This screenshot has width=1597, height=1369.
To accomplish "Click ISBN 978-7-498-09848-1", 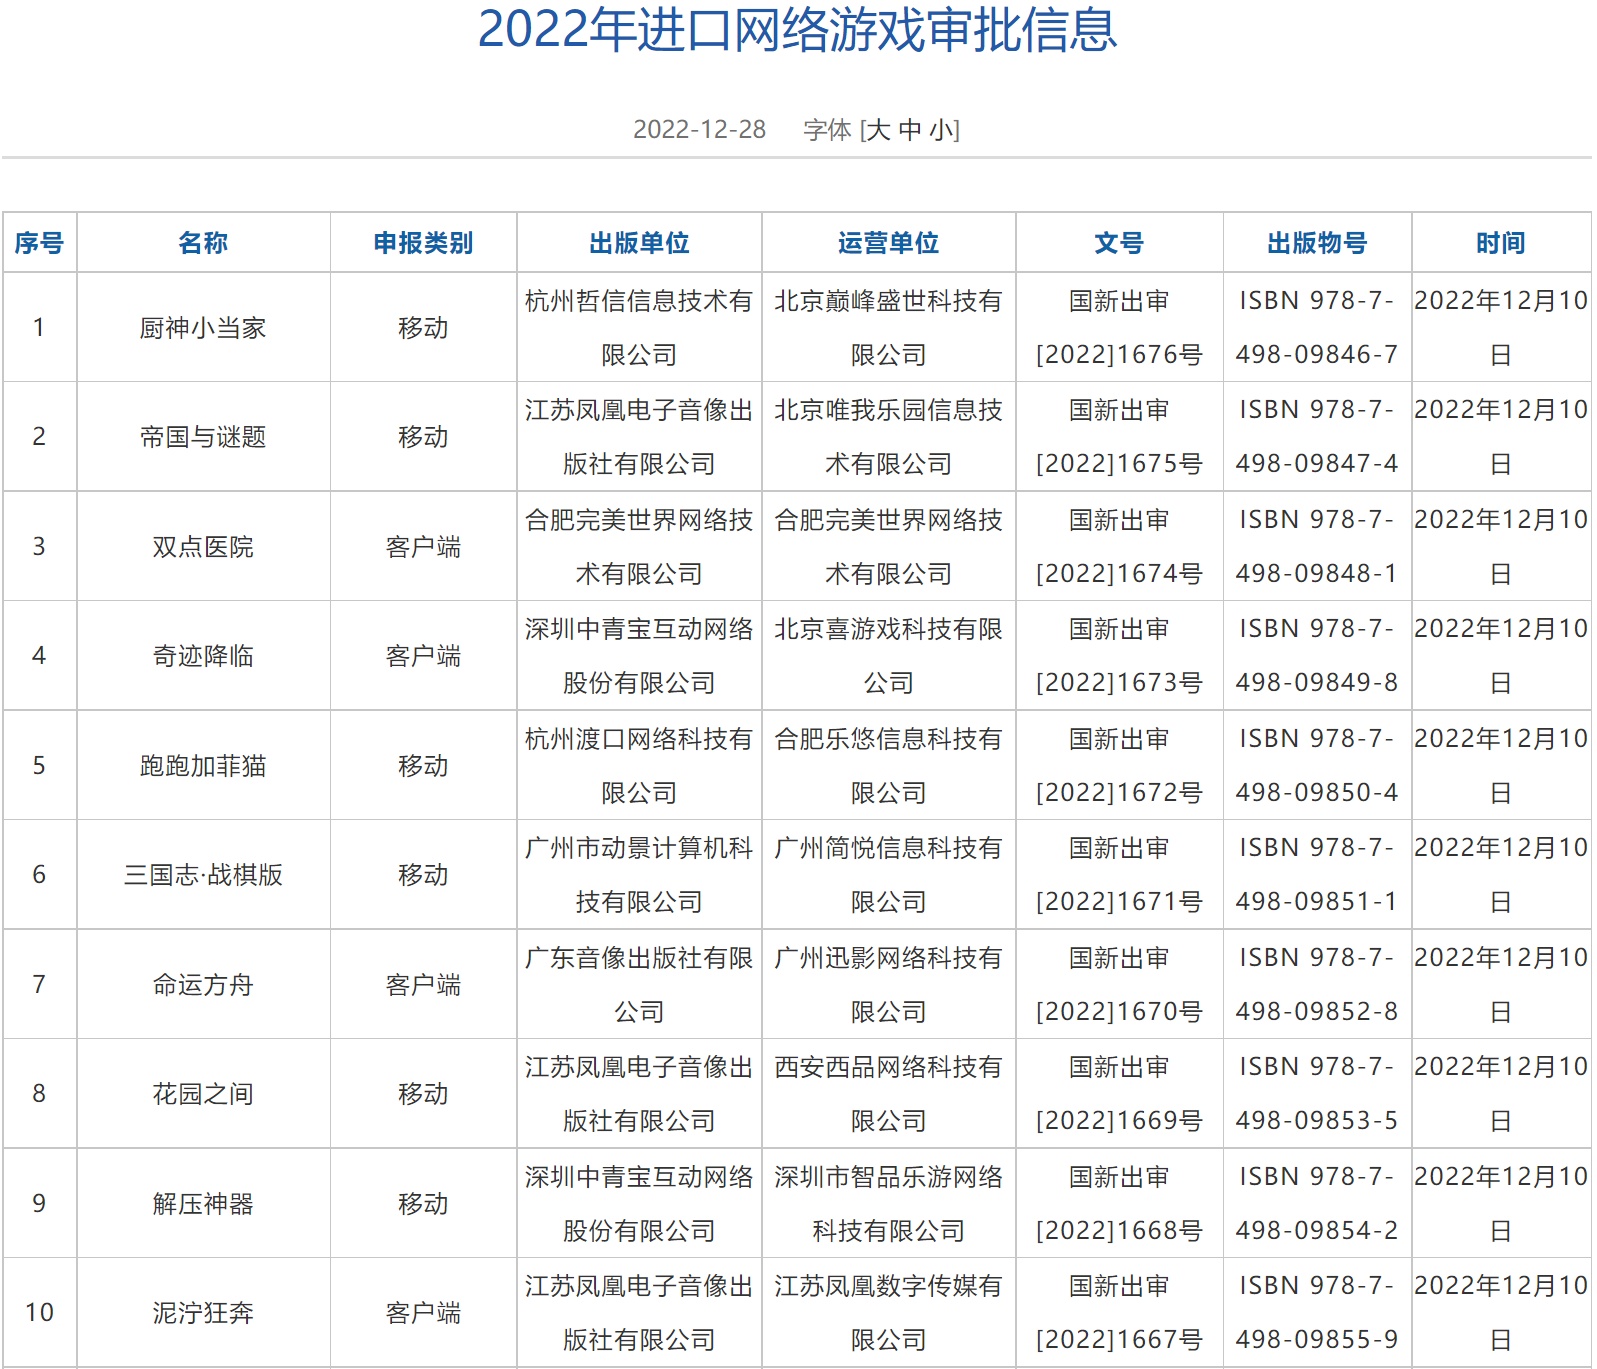I will 1317,547.
